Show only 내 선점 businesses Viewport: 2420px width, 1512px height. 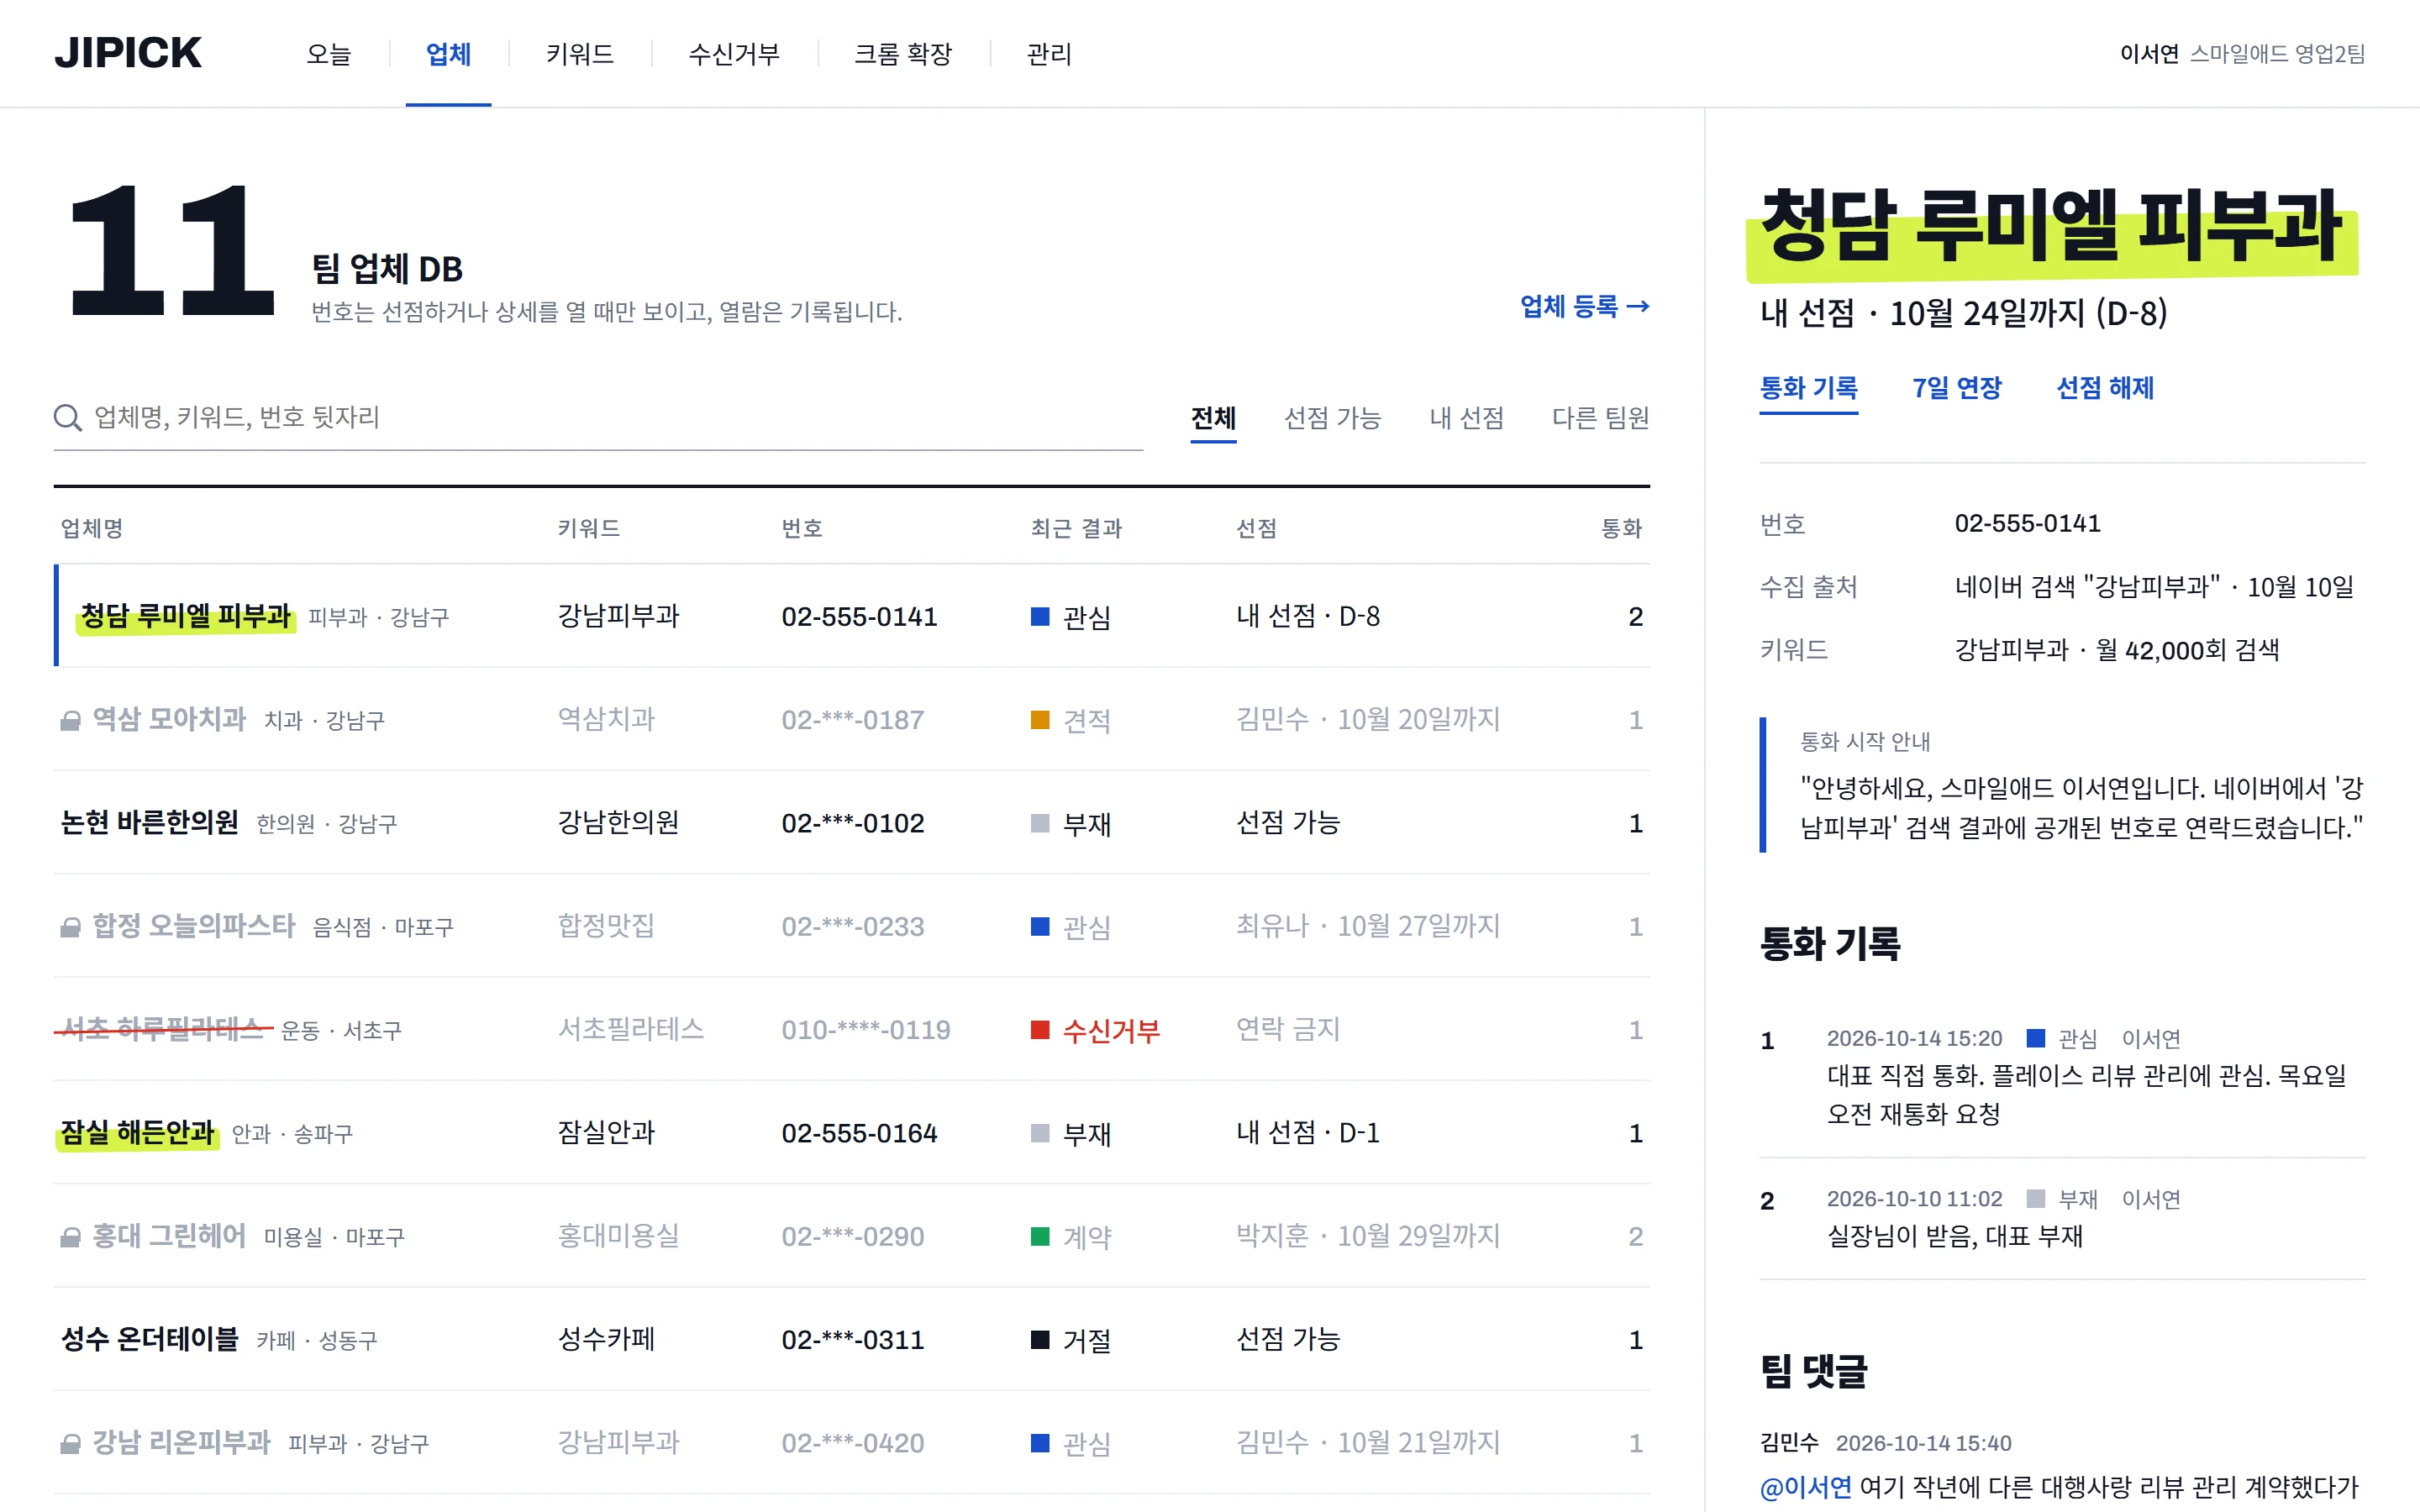pos(1466,418)
